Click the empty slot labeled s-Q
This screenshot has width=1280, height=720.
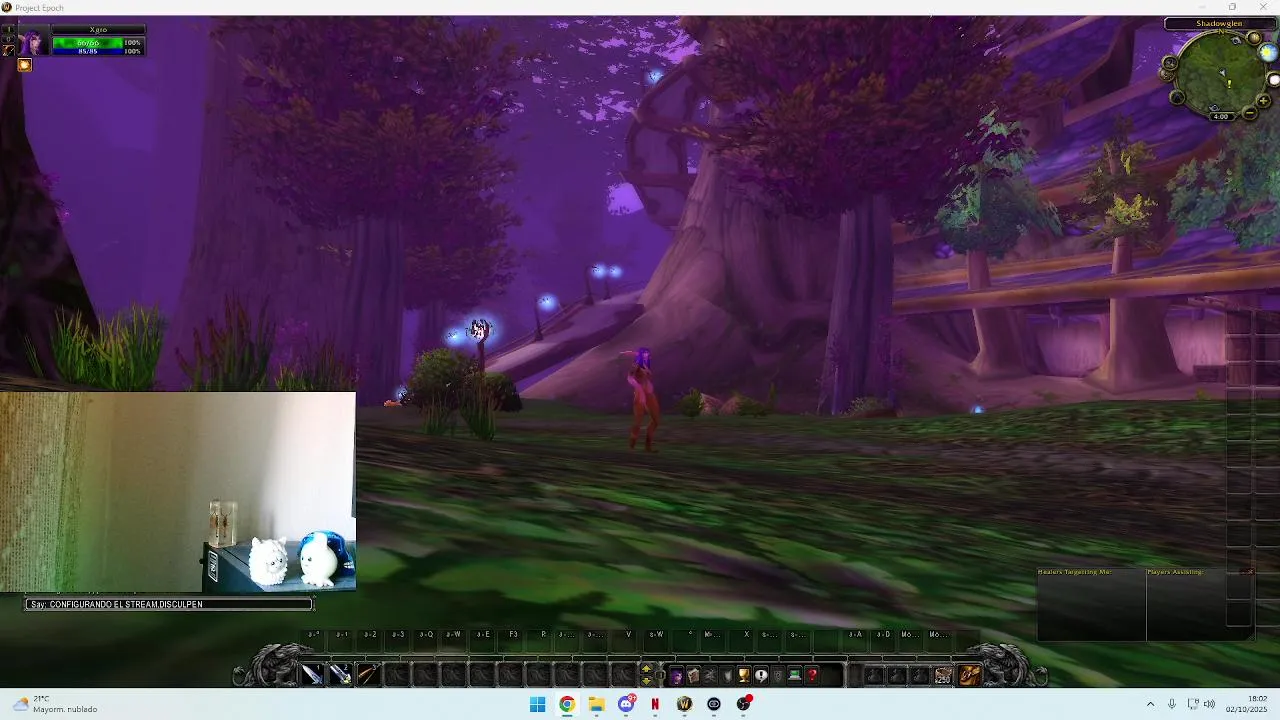(425, 643)
